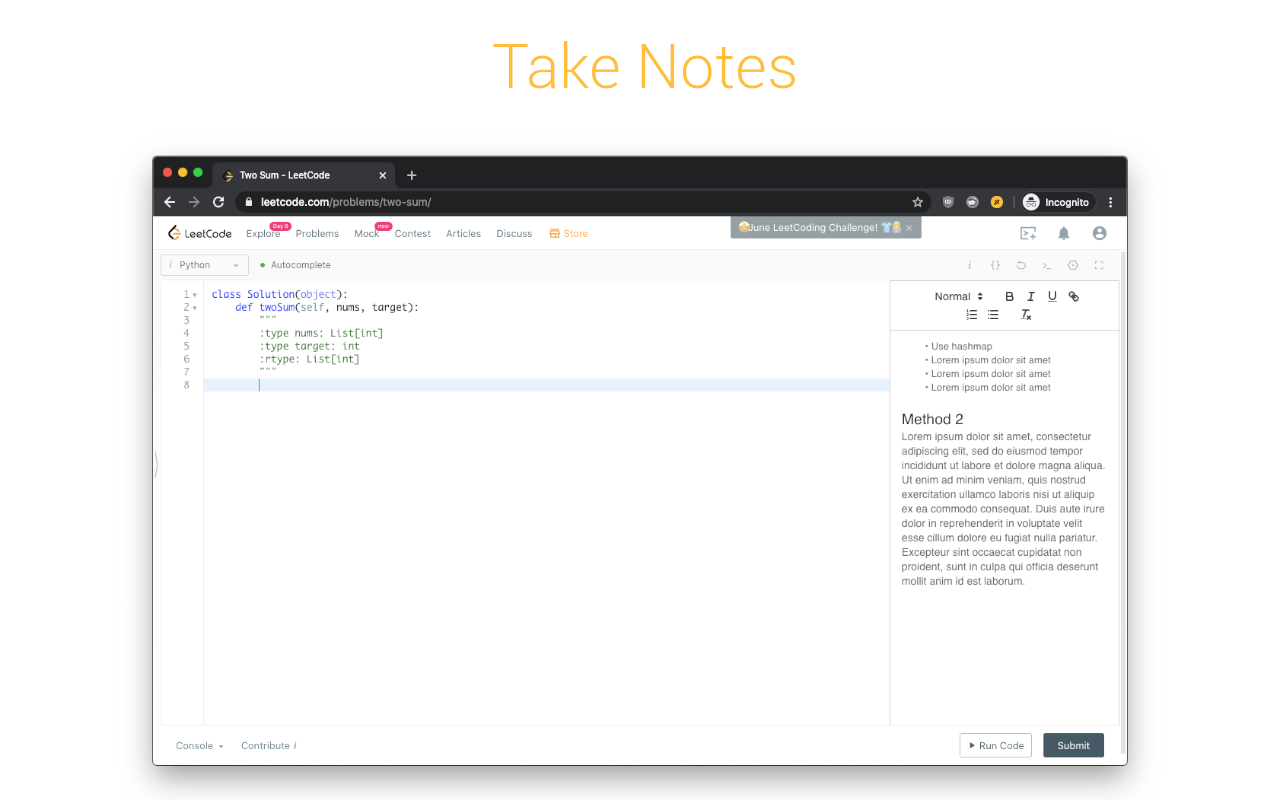Reload the current page
Image resolution: width=1280 pixels, height=800 pixels.
tap(219, 202)
